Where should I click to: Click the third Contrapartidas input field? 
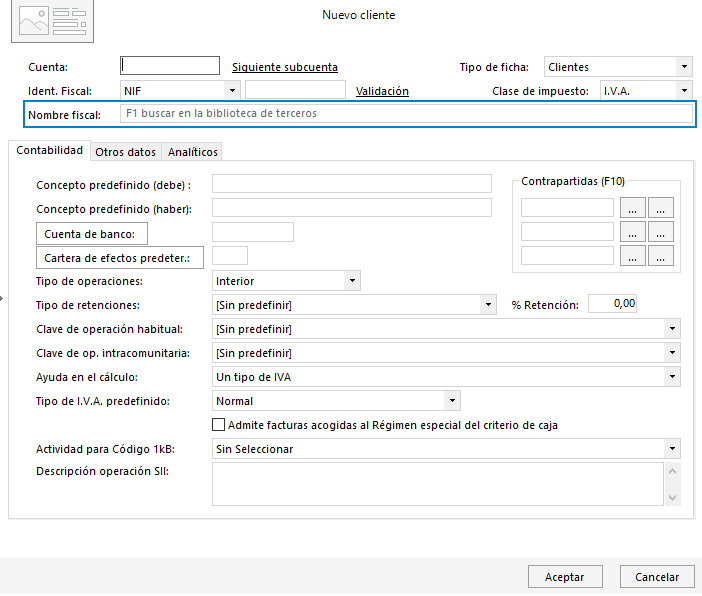[x=567, y=256]
